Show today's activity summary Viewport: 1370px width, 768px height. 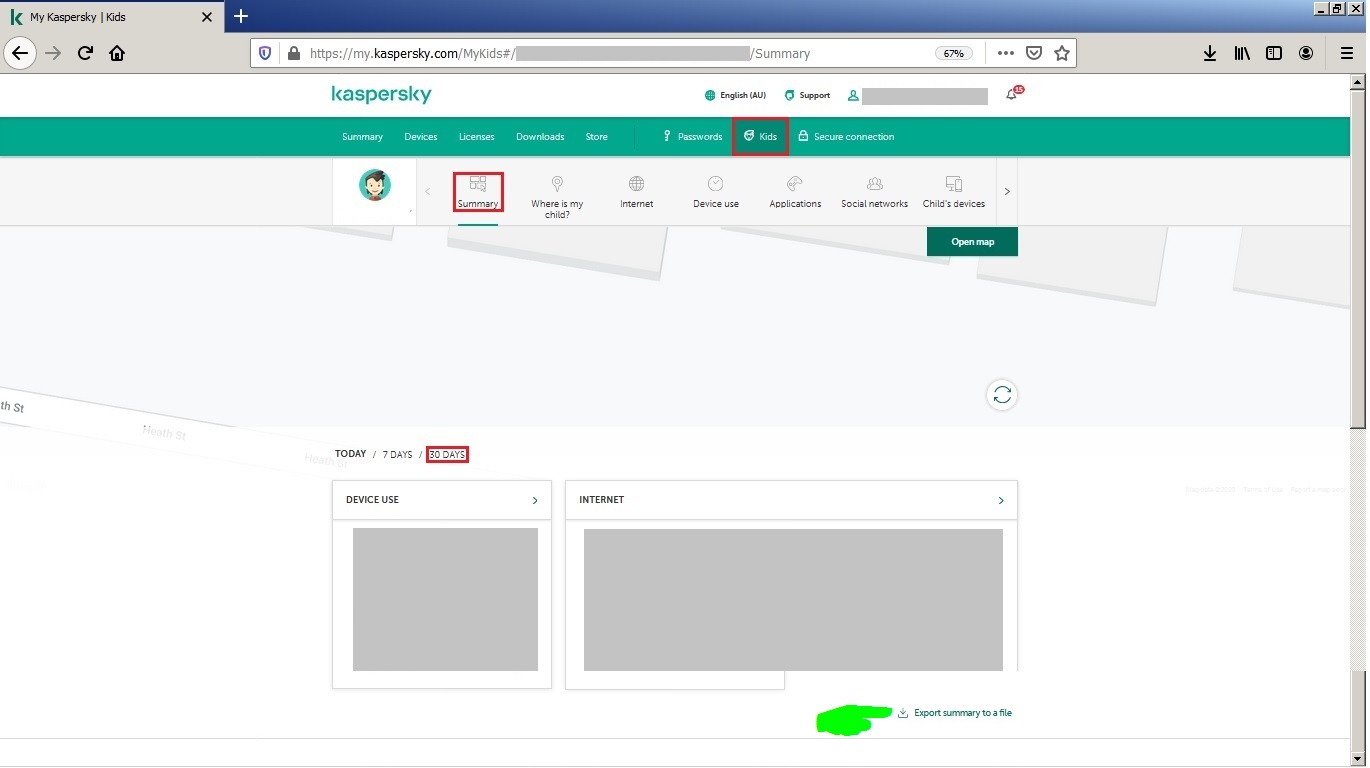(351, 454)
